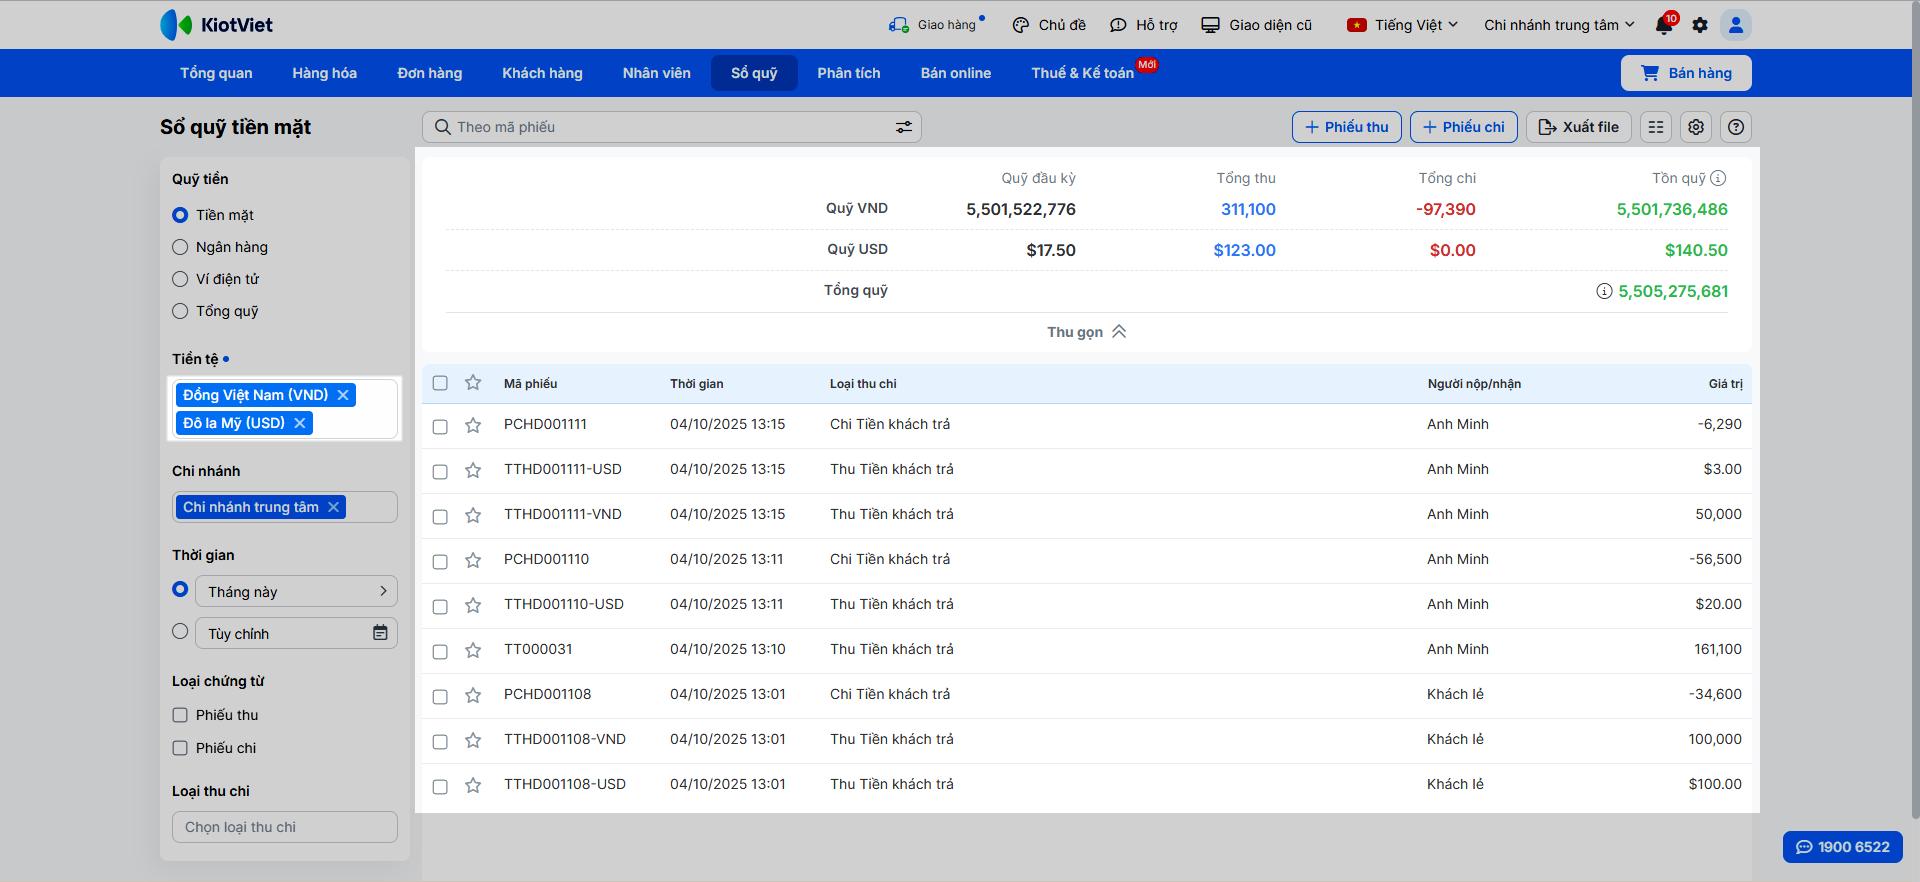Click the help question mark icon
This screenshot has height=882, width=1920.
tap(1736, 127)
